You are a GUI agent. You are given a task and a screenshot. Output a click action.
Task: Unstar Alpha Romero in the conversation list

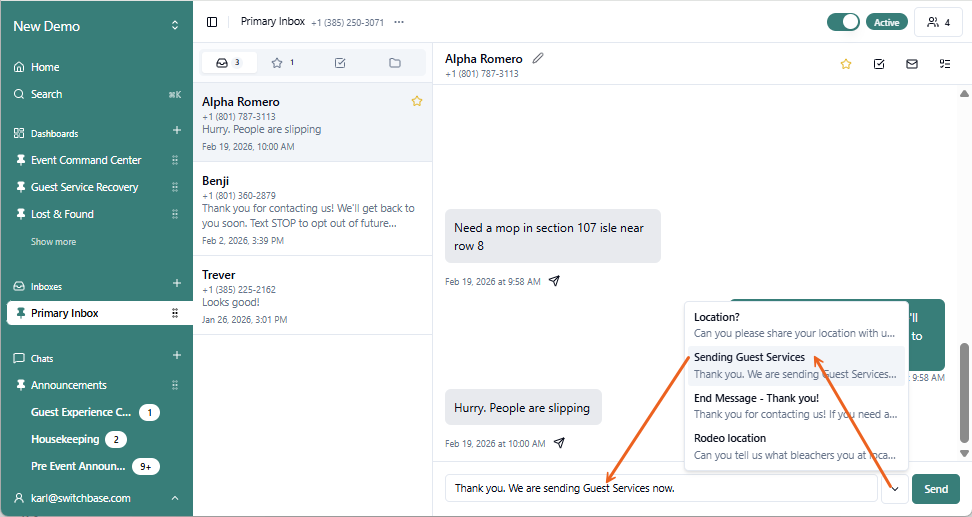(417, 101)
